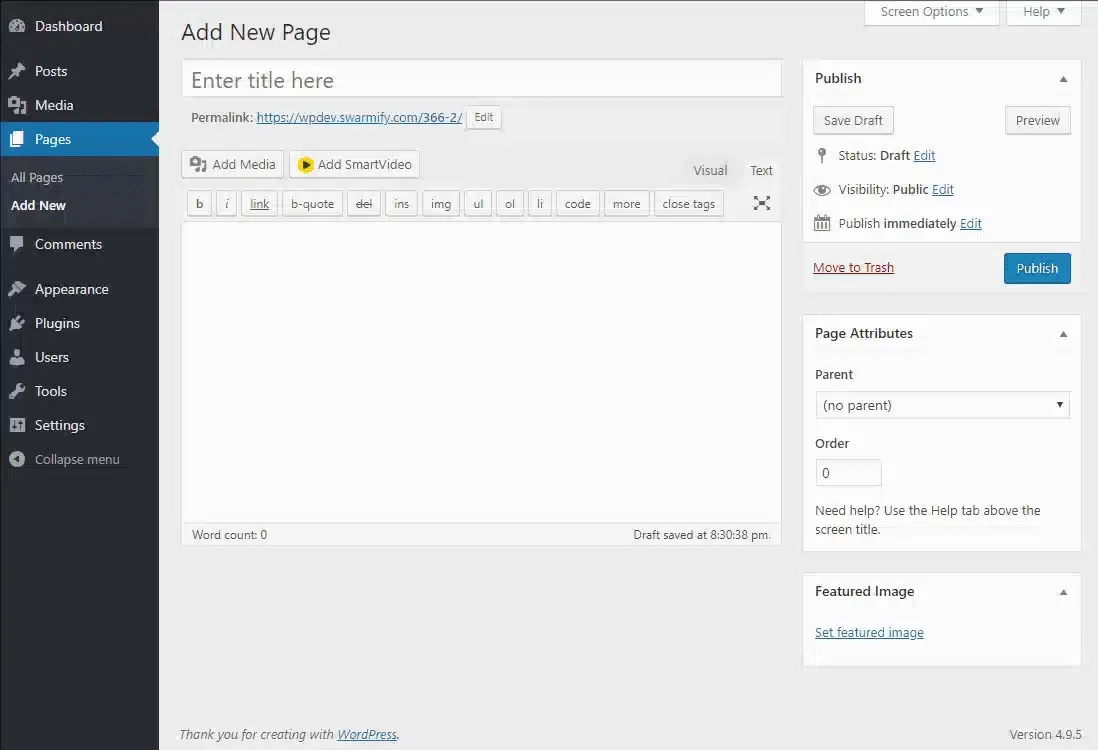Click the Collapse menu arrow icon
The width and height of the screenshot is (1098, 750).
tap(18, 459)
